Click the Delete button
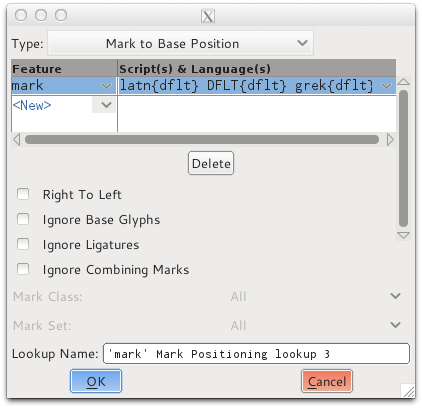Viewport: 422px width, 408px height. (211, 163)
